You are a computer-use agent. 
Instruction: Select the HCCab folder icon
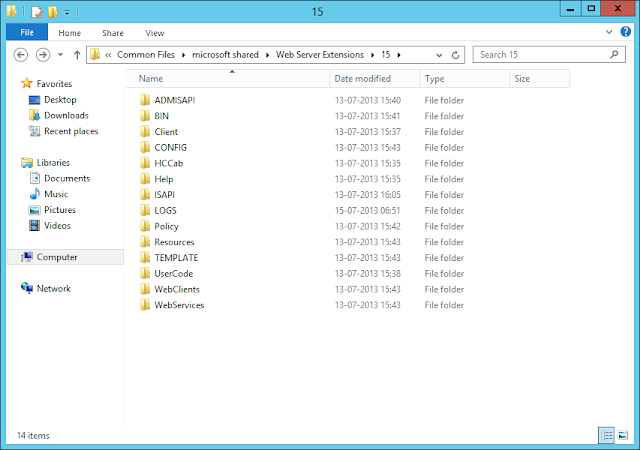point(145,163)
